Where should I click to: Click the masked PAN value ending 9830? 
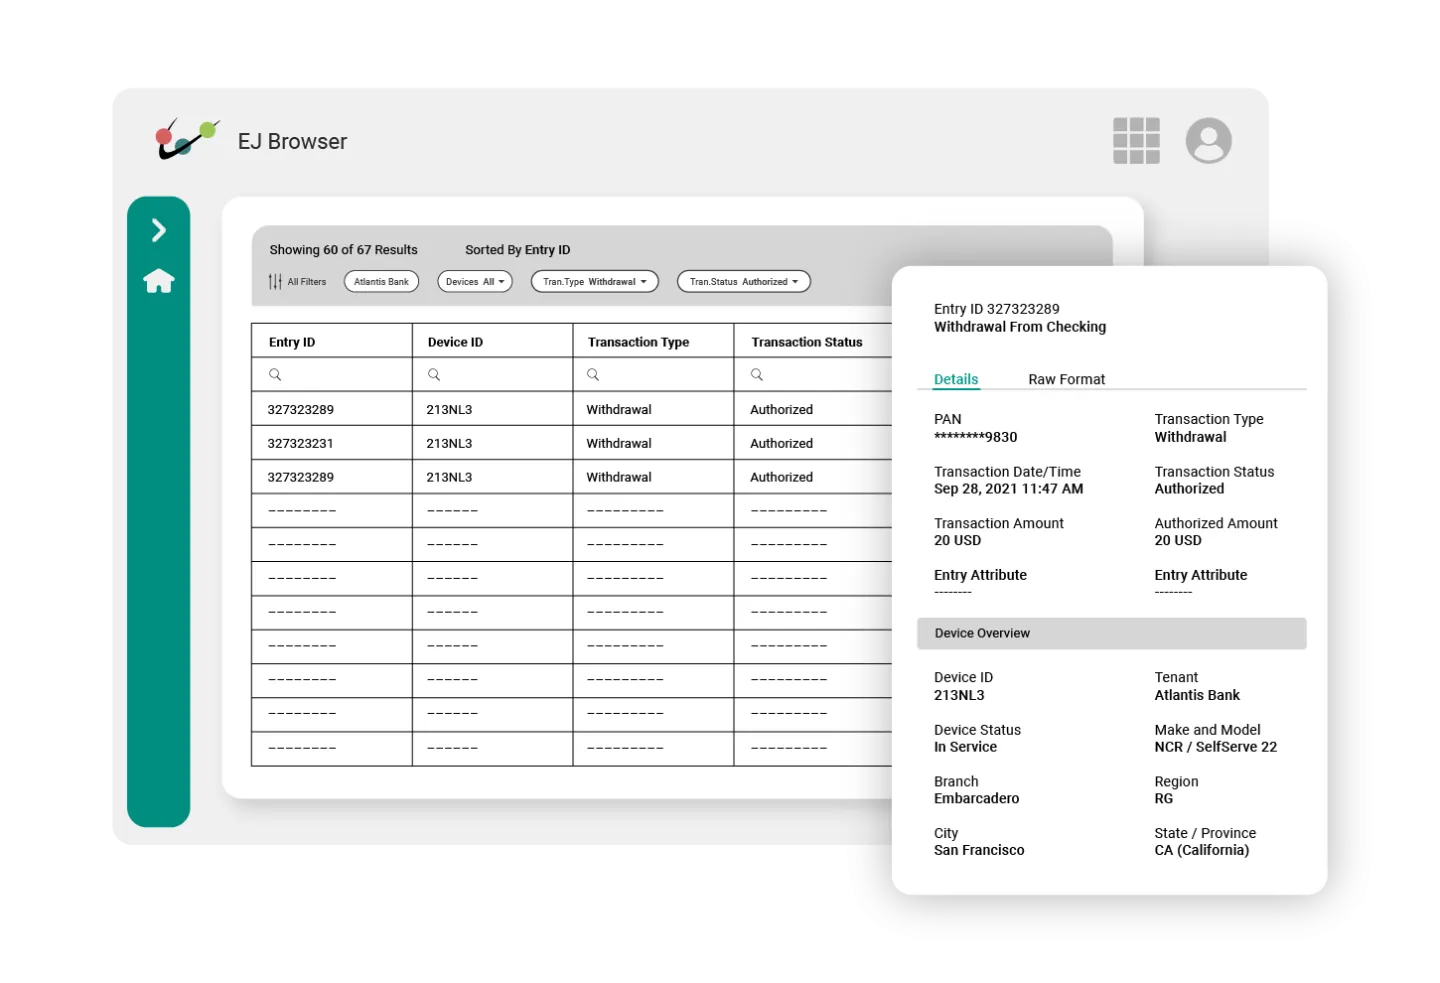(975, 437)
